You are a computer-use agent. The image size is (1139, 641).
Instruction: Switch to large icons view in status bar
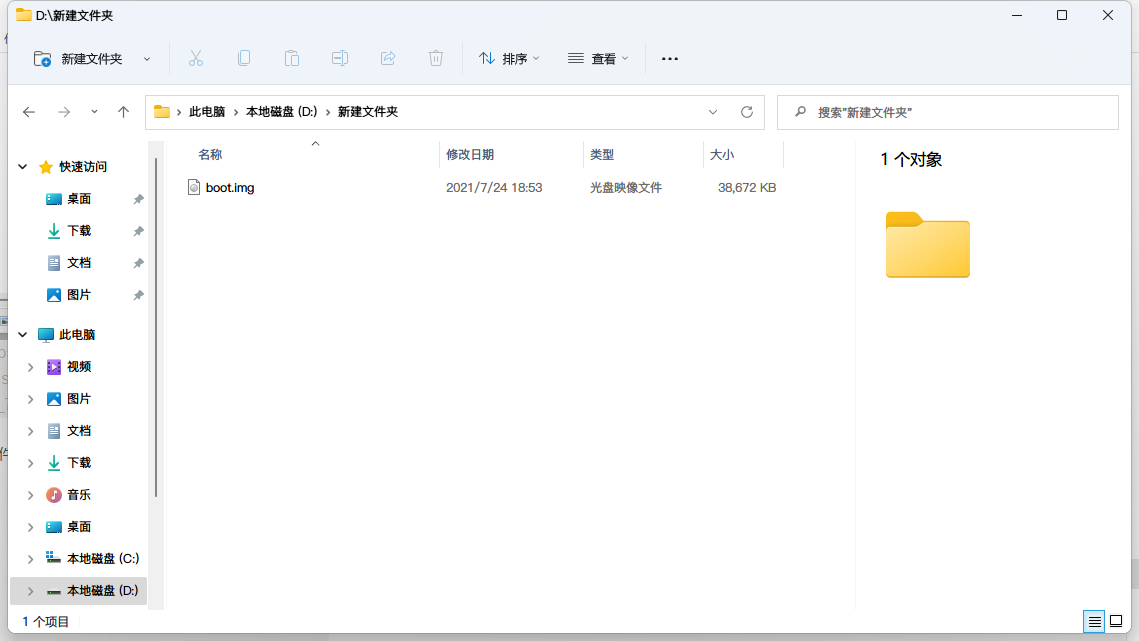(1116, 621)
